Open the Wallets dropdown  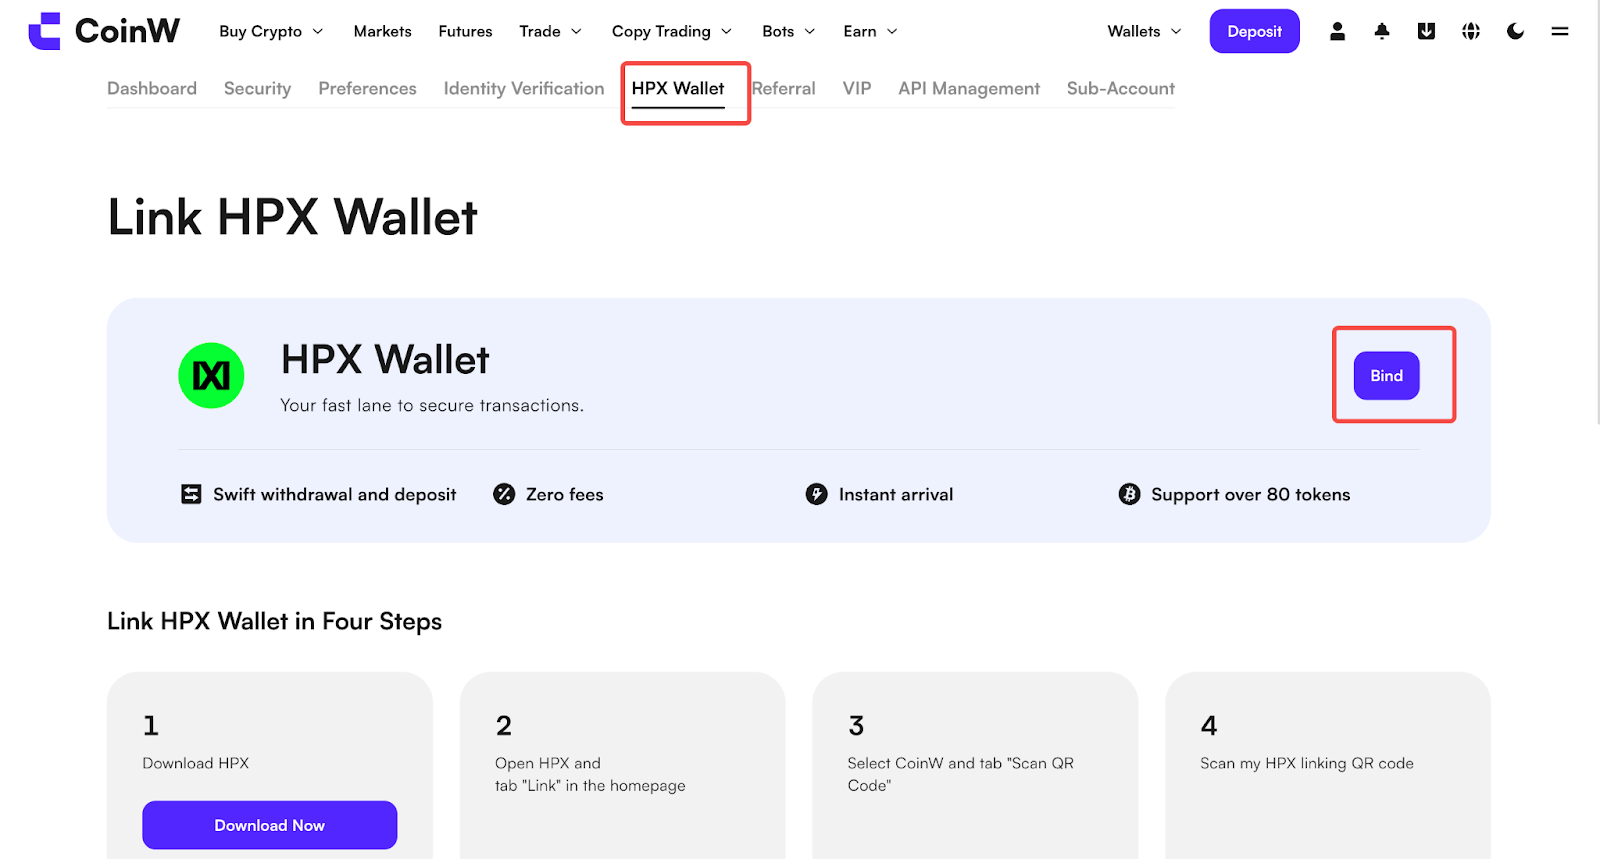1144,31
